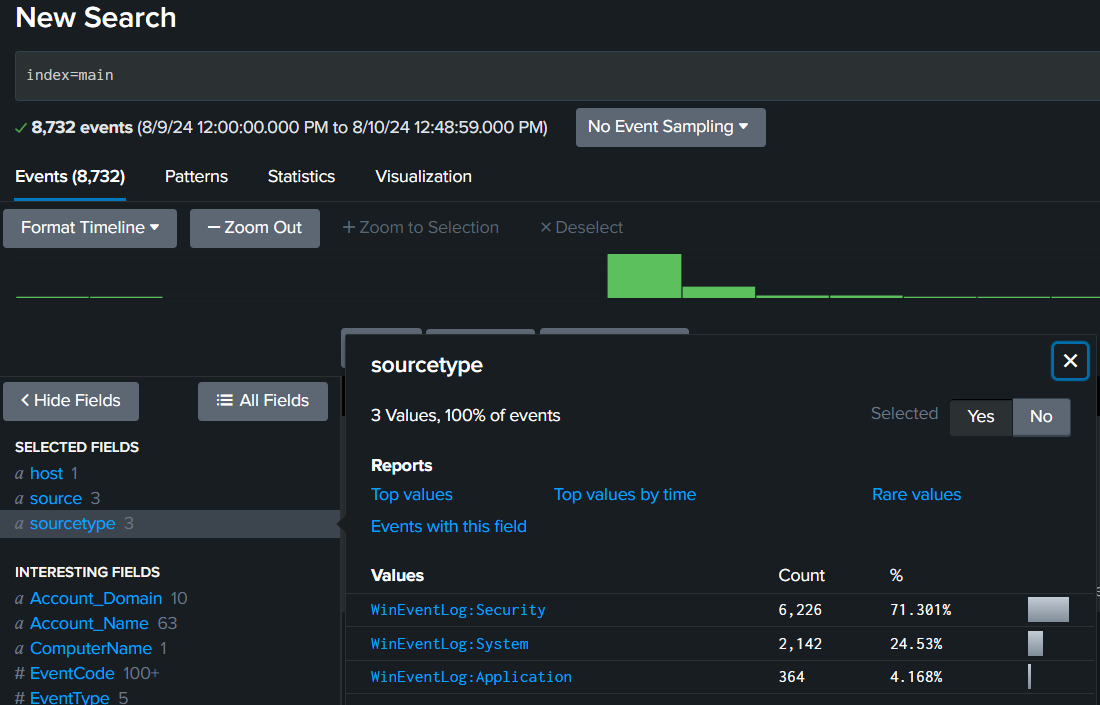1100x705 pixels.
Task: Click into the search query input field
Action: [x=550, y=76]
